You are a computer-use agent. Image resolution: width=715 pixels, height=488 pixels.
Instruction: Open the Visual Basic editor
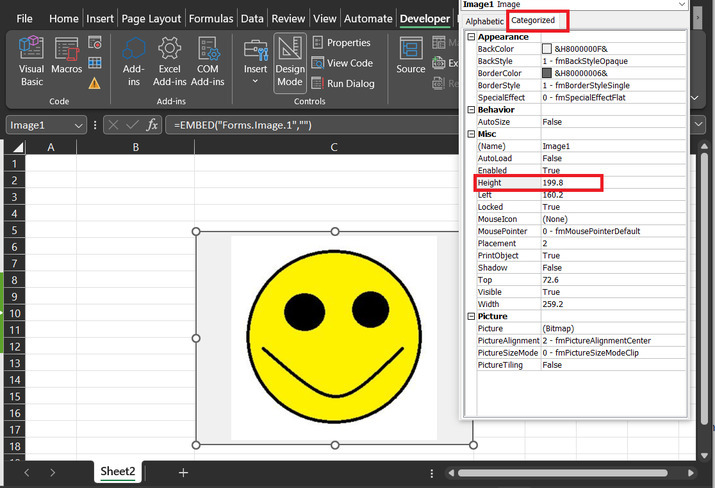[x=31, y=58]
